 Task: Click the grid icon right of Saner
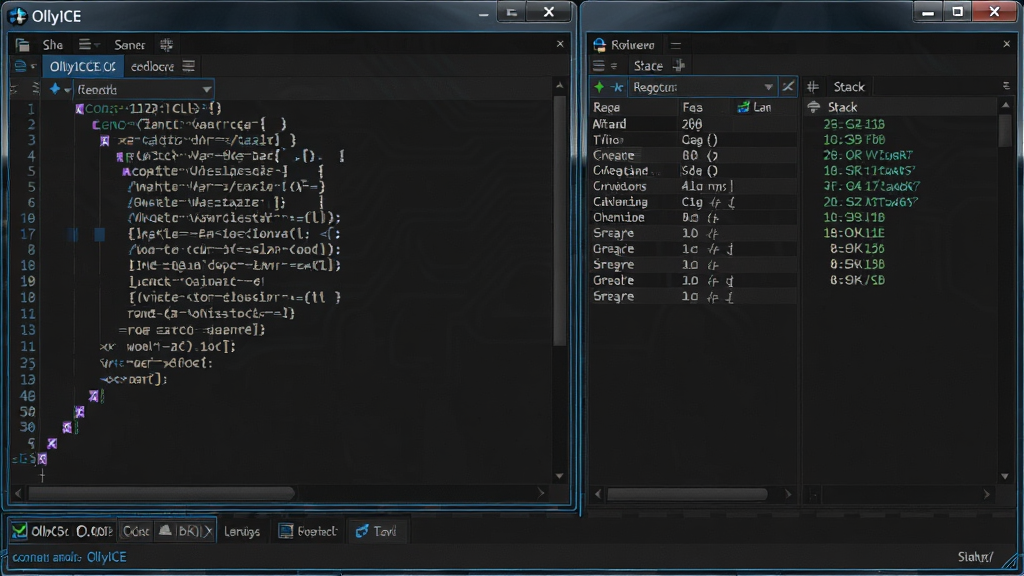pos(167,44)
